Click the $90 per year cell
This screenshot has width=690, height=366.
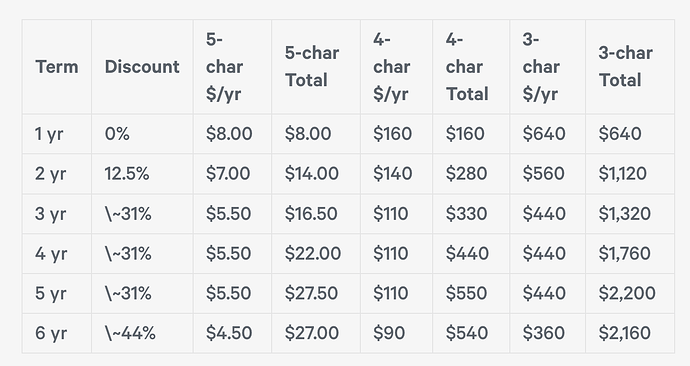click(x=396, y=333)
